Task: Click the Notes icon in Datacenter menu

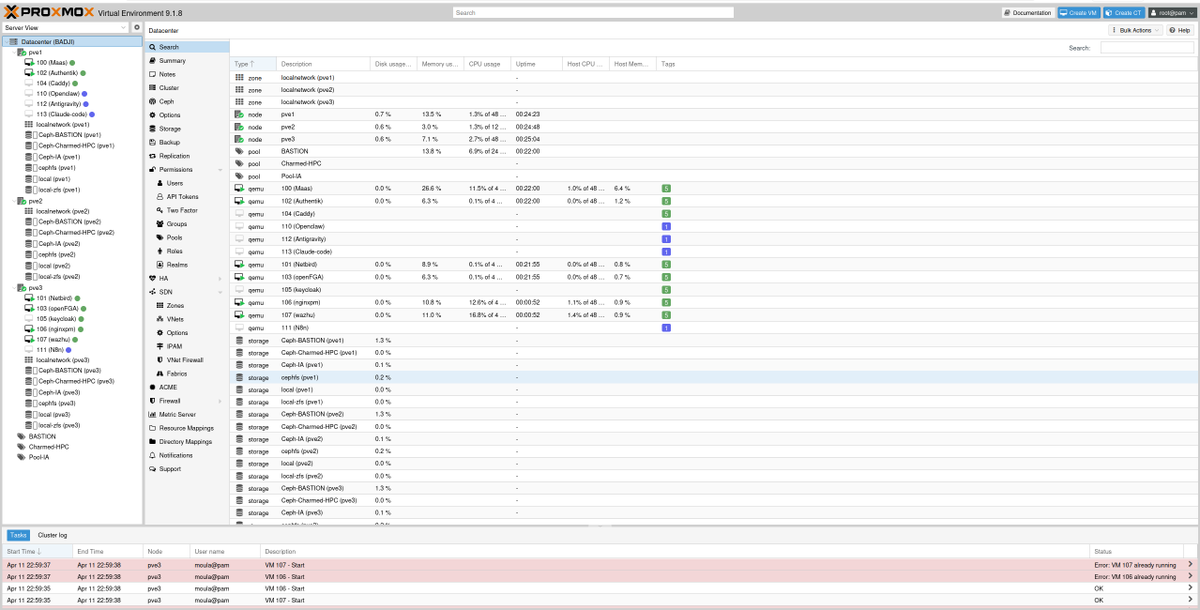Action: point(152,74)
